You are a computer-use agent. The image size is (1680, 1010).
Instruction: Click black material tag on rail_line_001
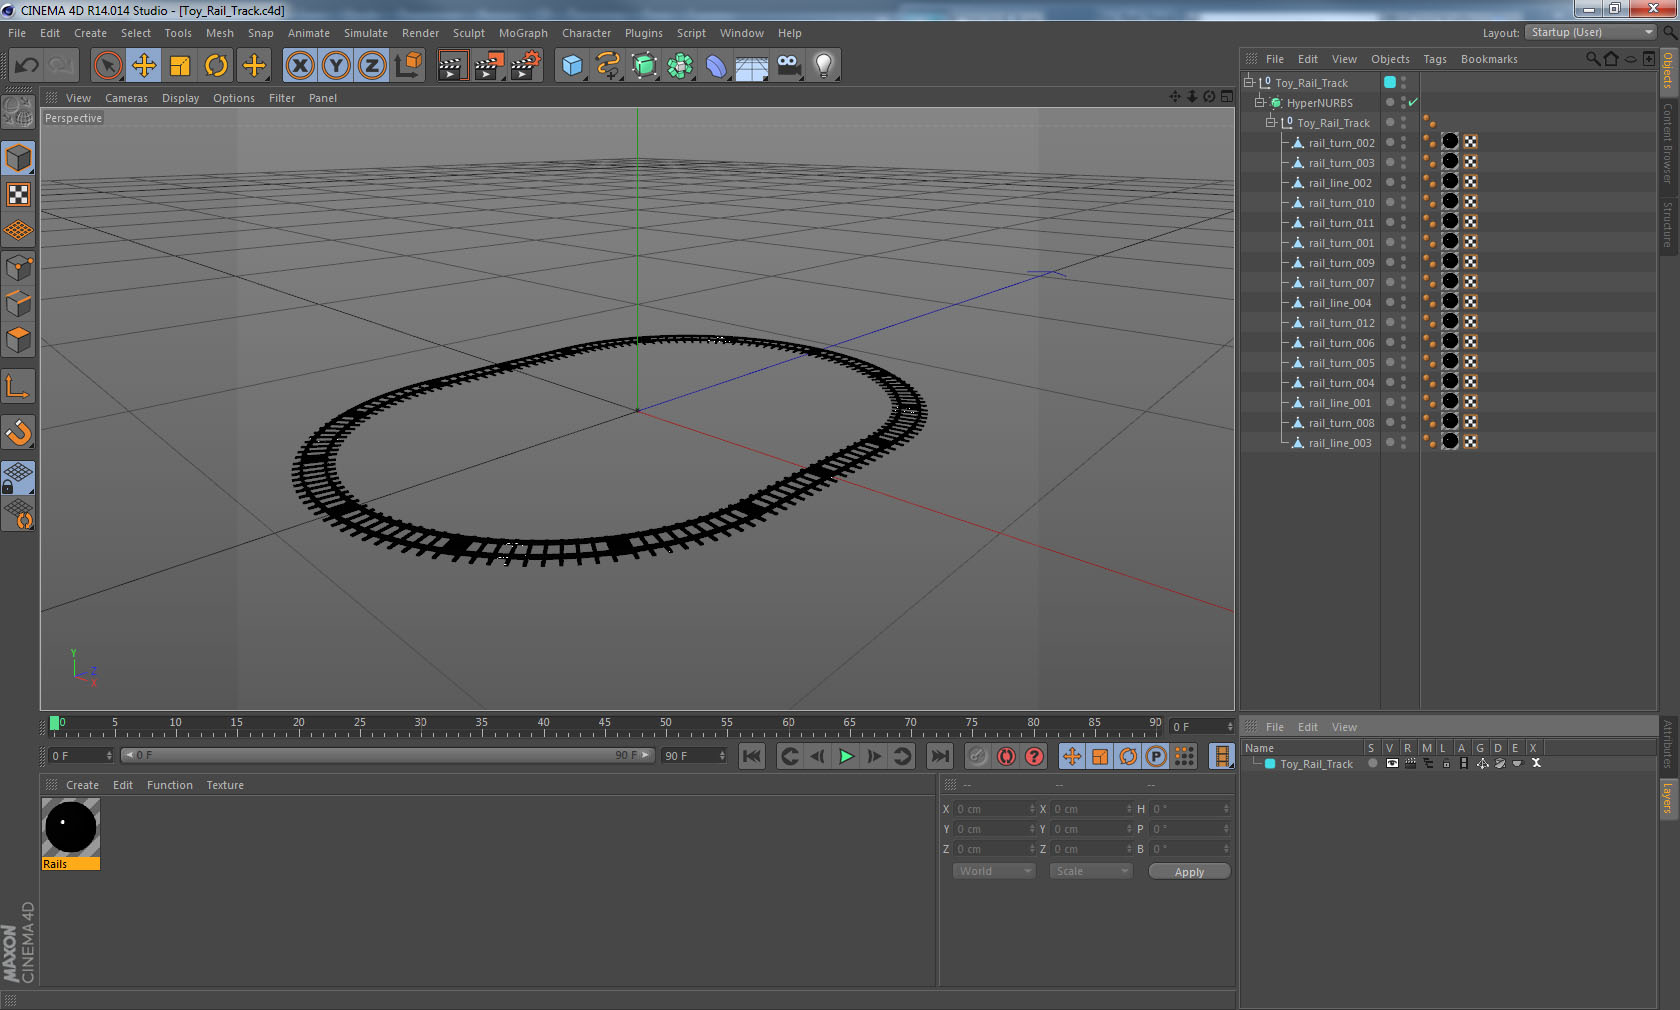[x=1450, y=402]
